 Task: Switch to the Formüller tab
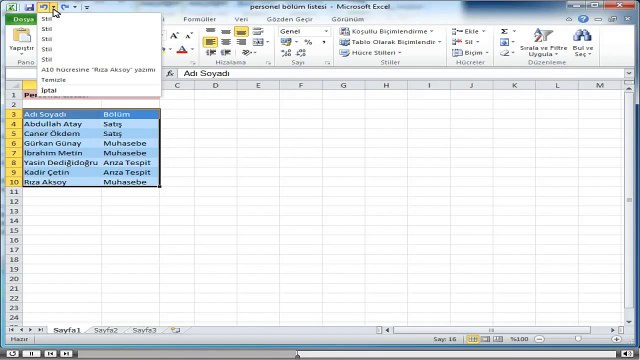pos(200,19)
